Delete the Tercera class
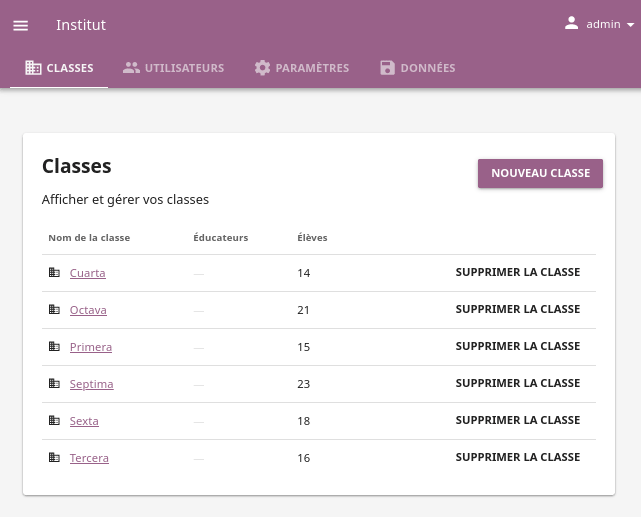The width and height of the screenshot is (641, 517). [518, 457]
